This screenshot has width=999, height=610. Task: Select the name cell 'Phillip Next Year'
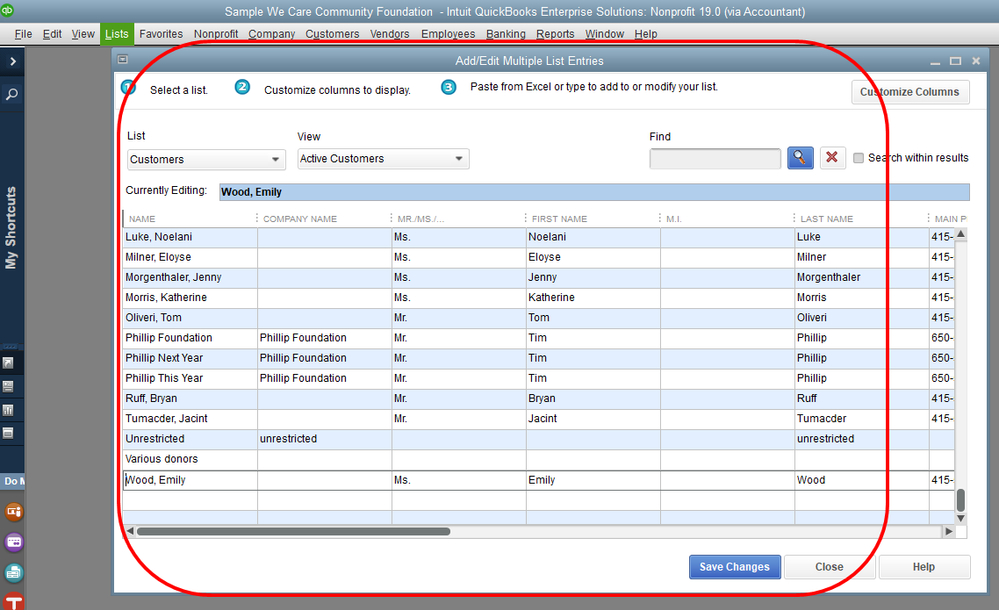[190, 358]
